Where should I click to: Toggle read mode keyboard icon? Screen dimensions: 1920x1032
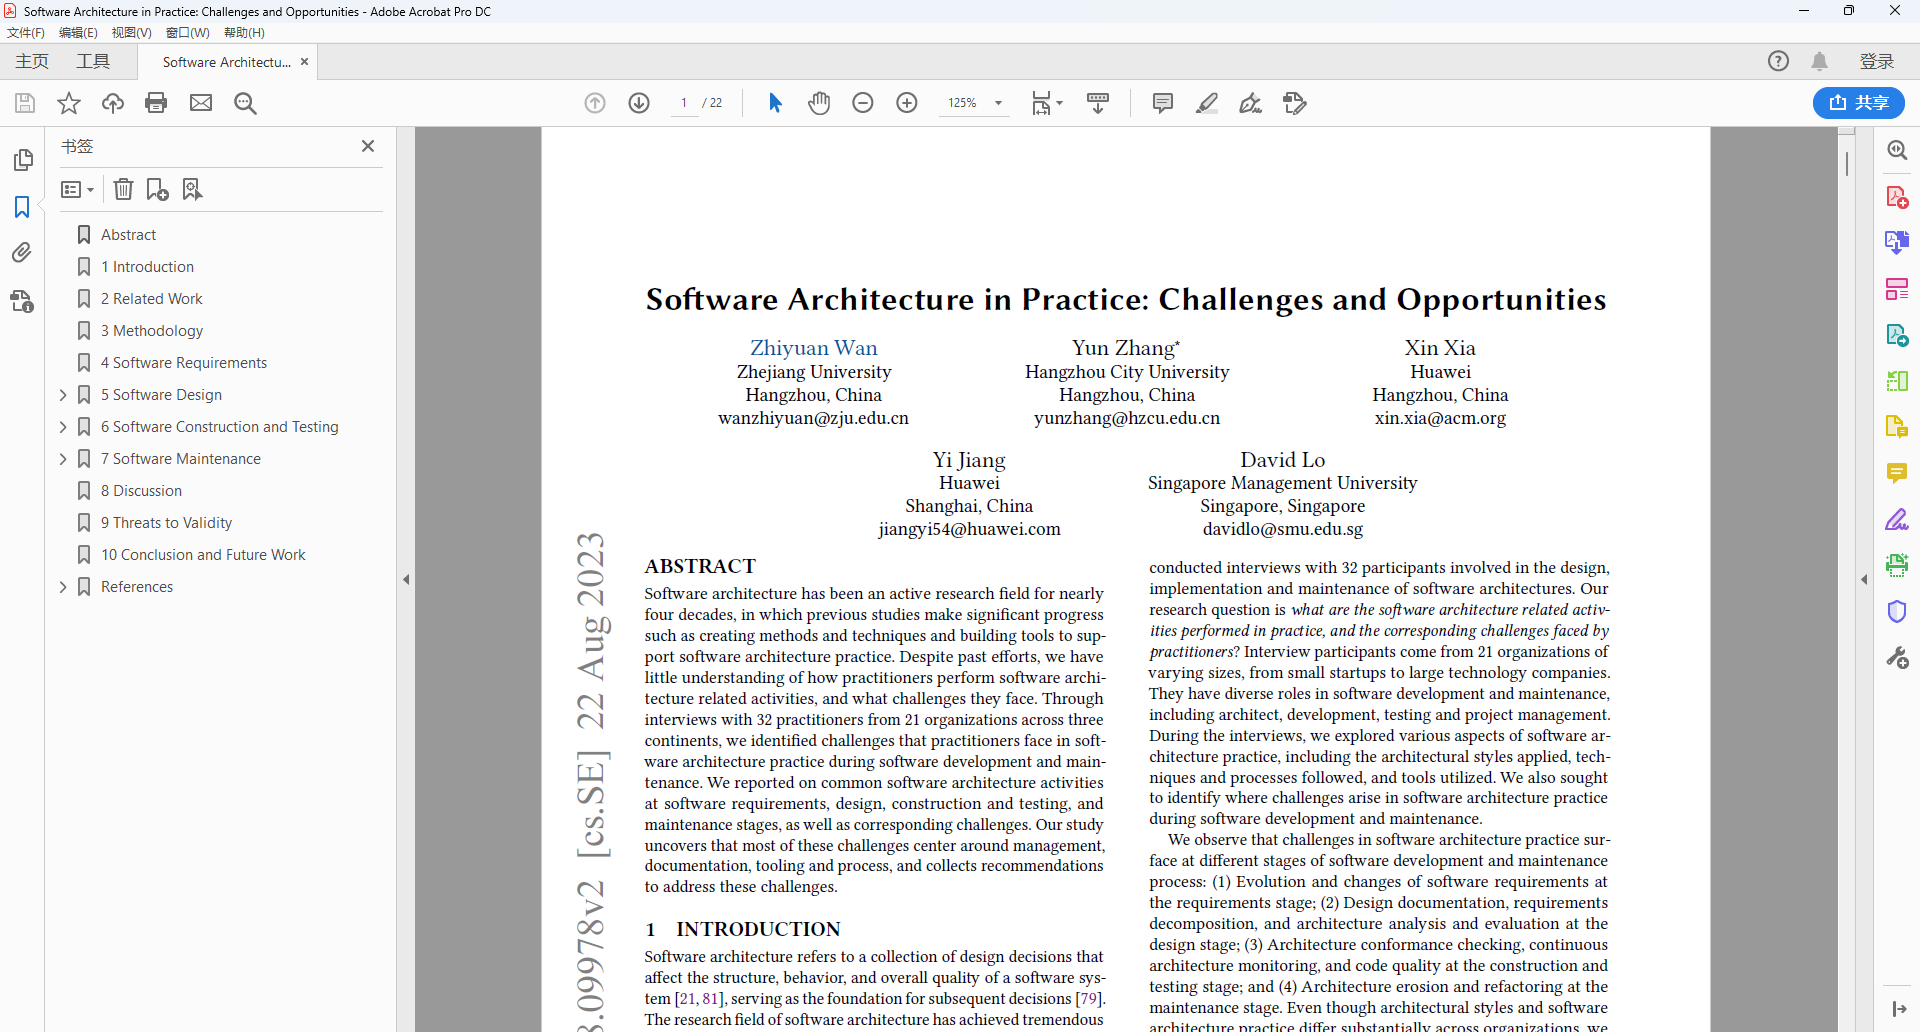click(x=1098, y=103)
